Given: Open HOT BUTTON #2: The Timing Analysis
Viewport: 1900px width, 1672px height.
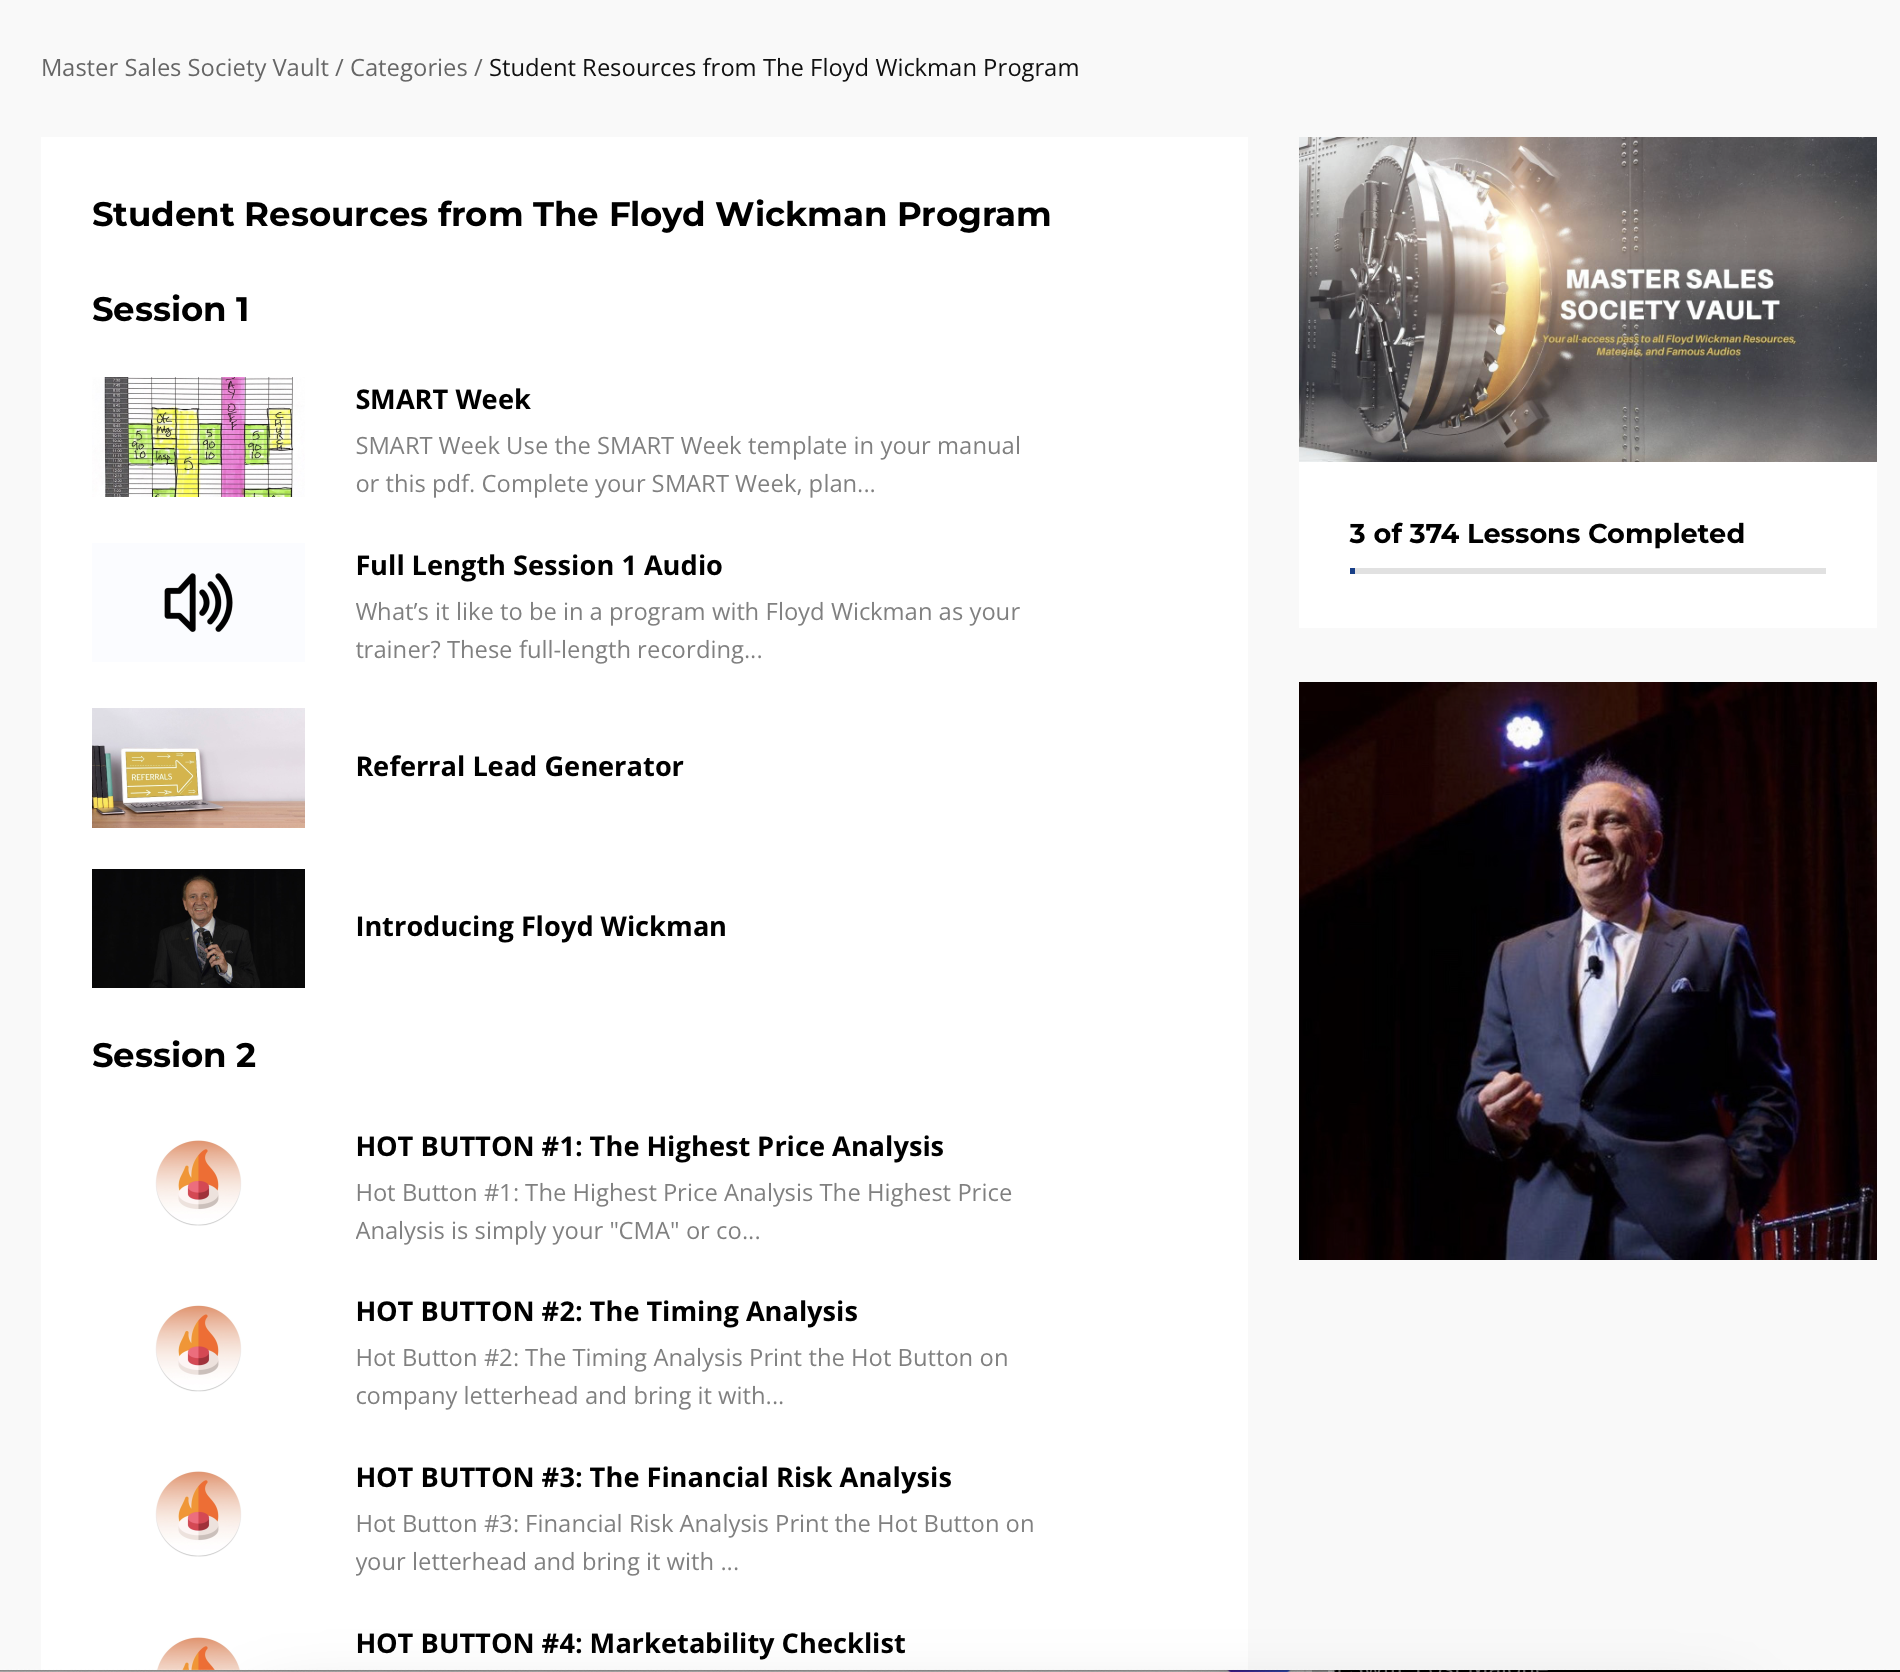Looking at the screenshot, I should coord(607,1311).
